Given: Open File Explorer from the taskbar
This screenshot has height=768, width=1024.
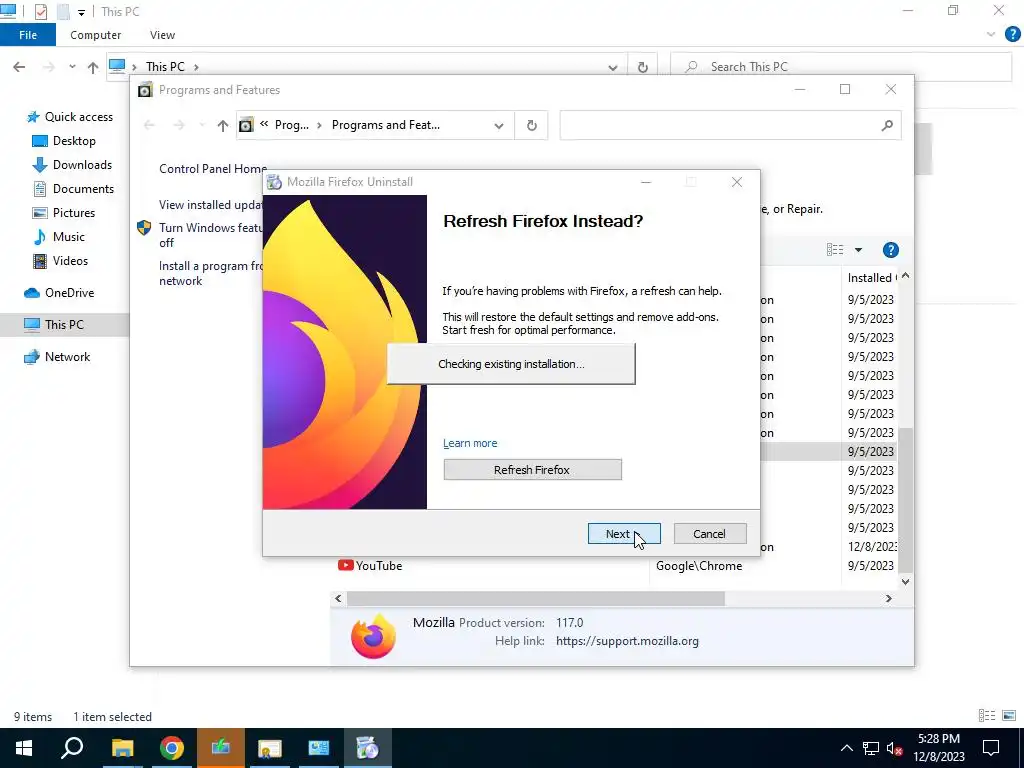Looking at the screenshot, I should 122,748.
